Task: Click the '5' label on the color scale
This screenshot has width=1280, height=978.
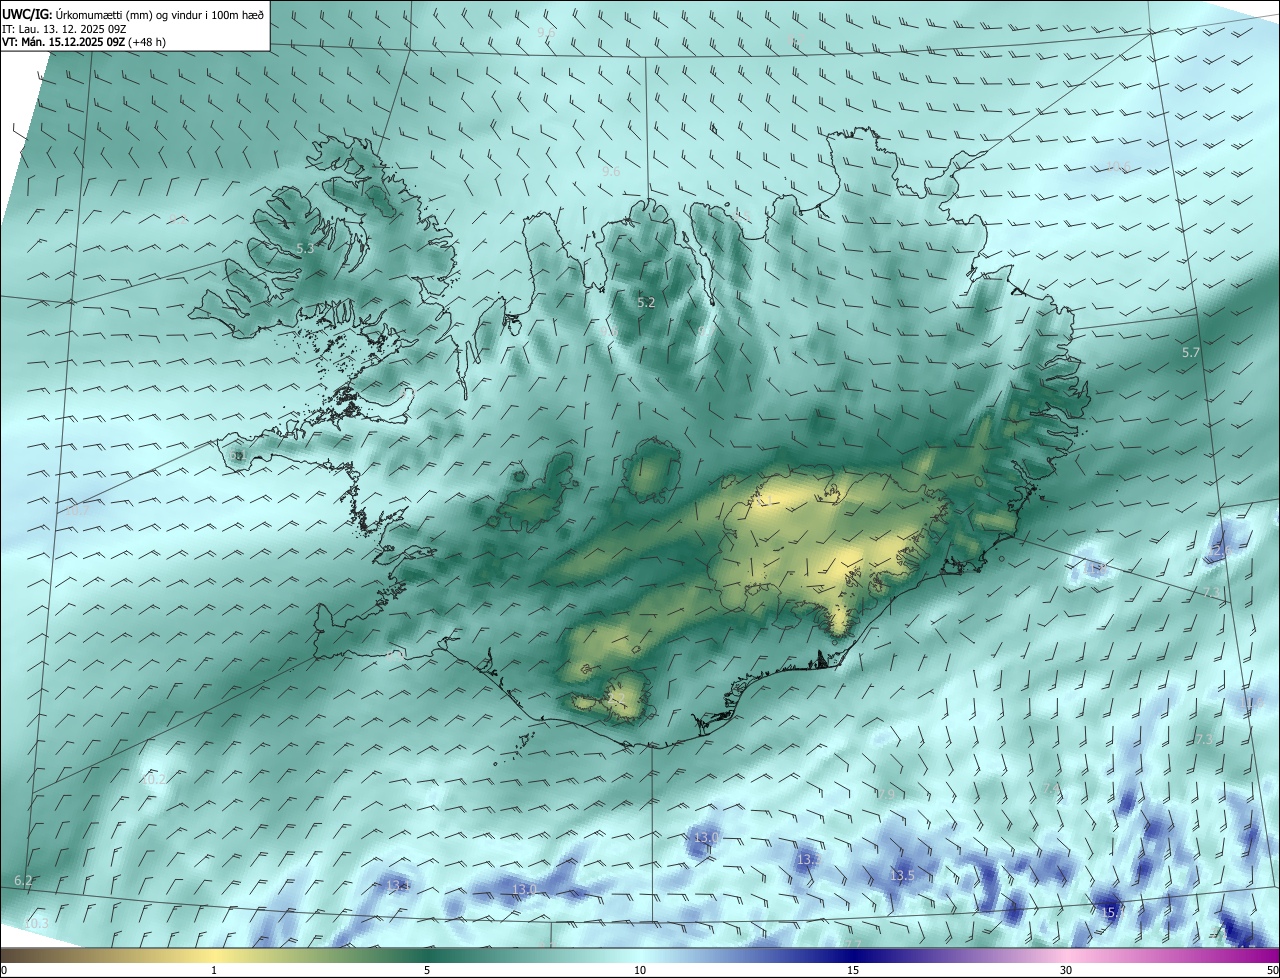Action: pyautogui.click(x=427, y=970)
